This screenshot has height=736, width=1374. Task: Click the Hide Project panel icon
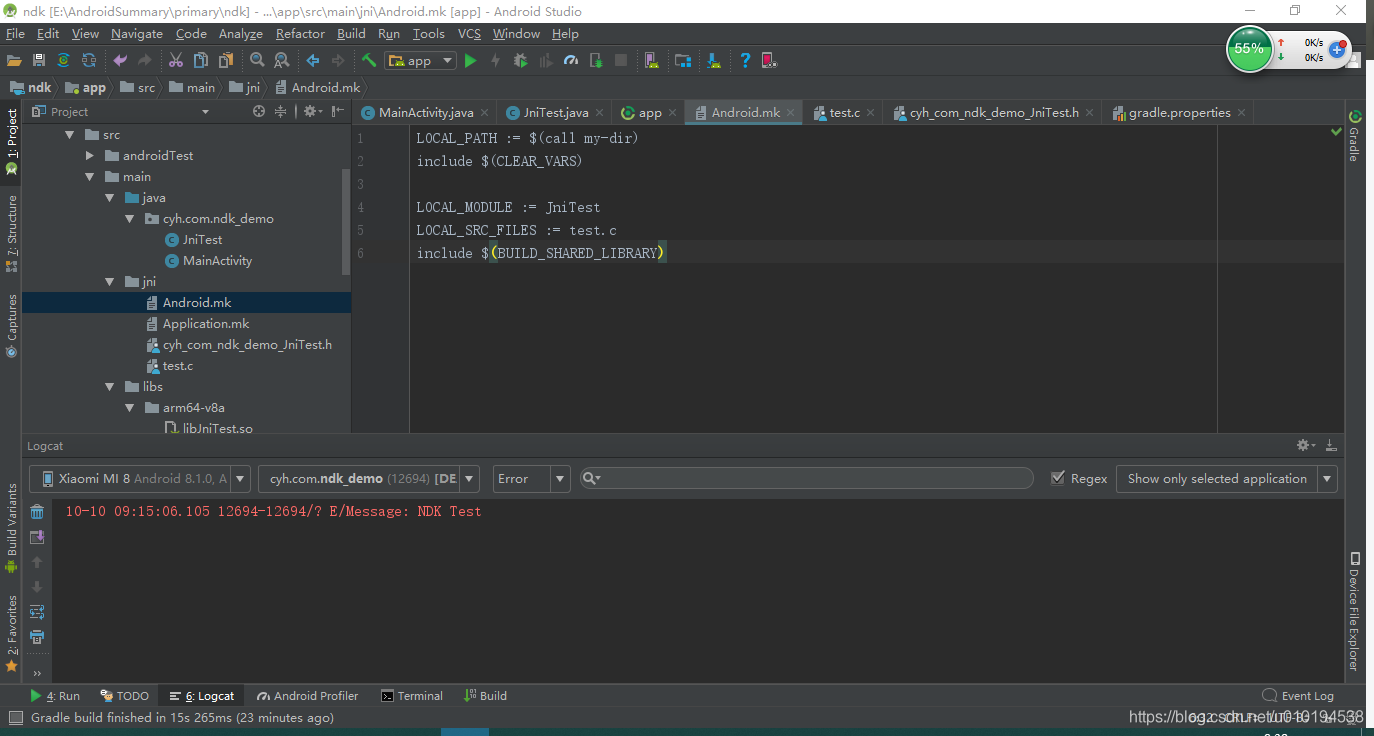pos(338,111)
